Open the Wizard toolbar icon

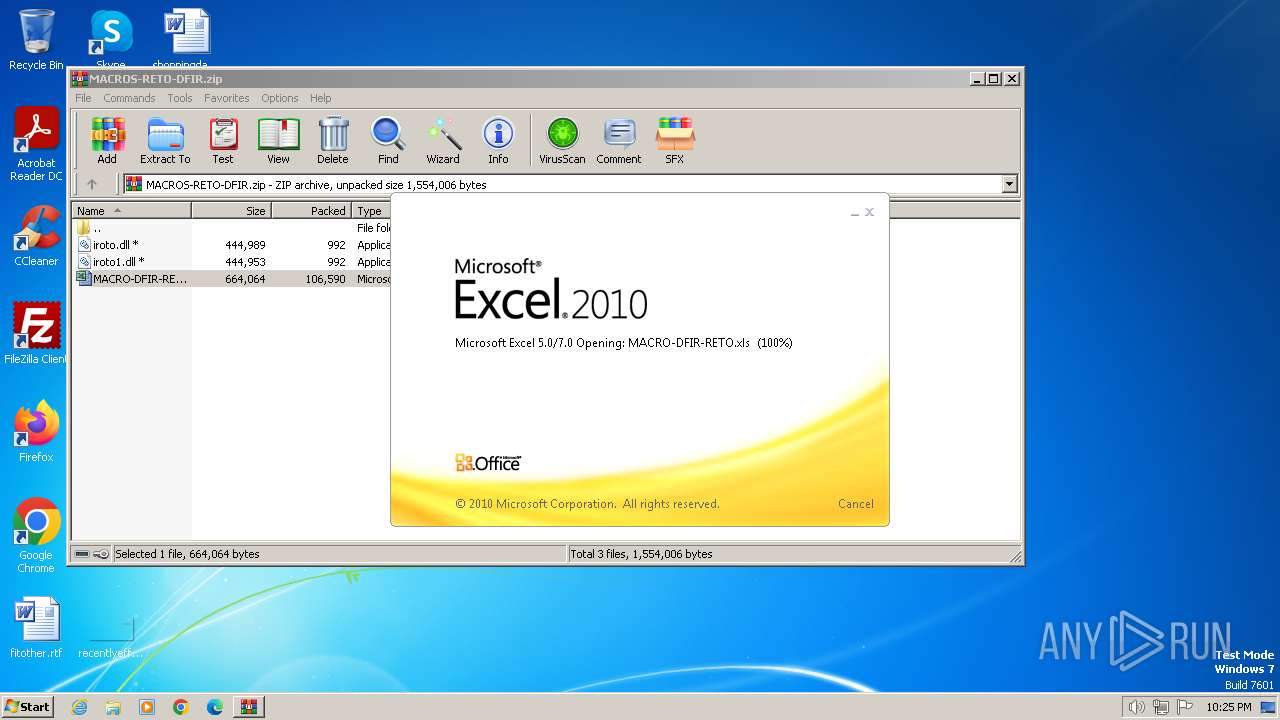[x=443, y=140]
